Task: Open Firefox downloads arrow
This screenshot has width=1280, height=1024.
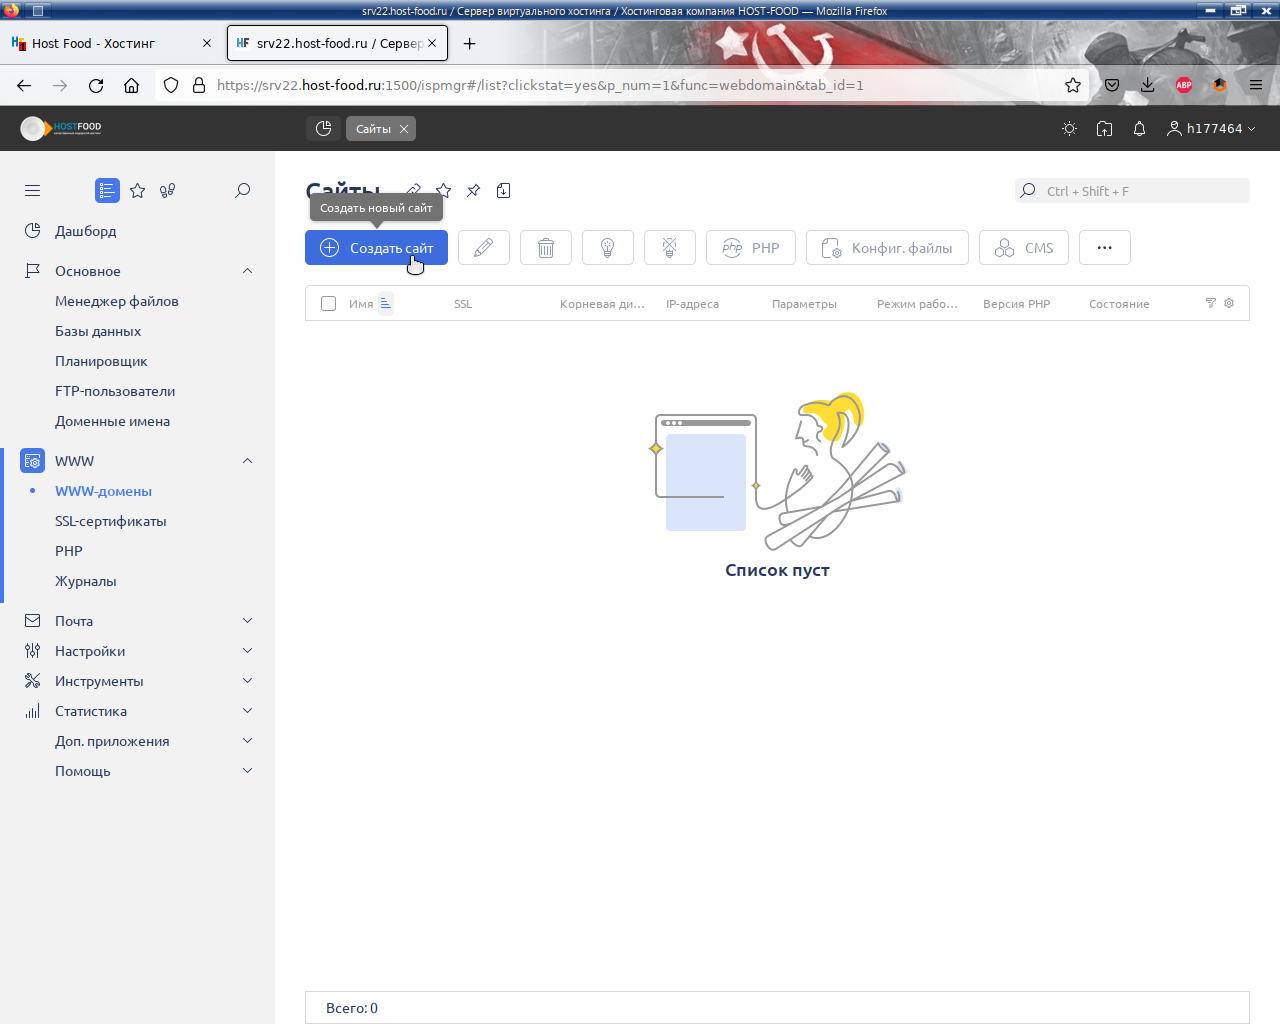Action: (x=1148, y=85)
